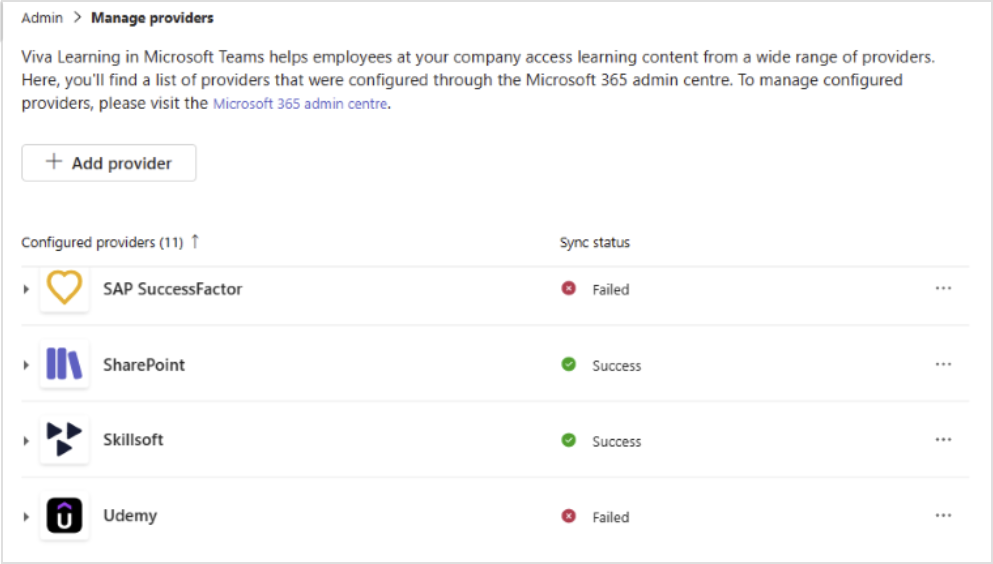Click the SAP SuccessFactor heart logo icon
The height and width of the screenshot is (564, 993).
click(64, 288)
